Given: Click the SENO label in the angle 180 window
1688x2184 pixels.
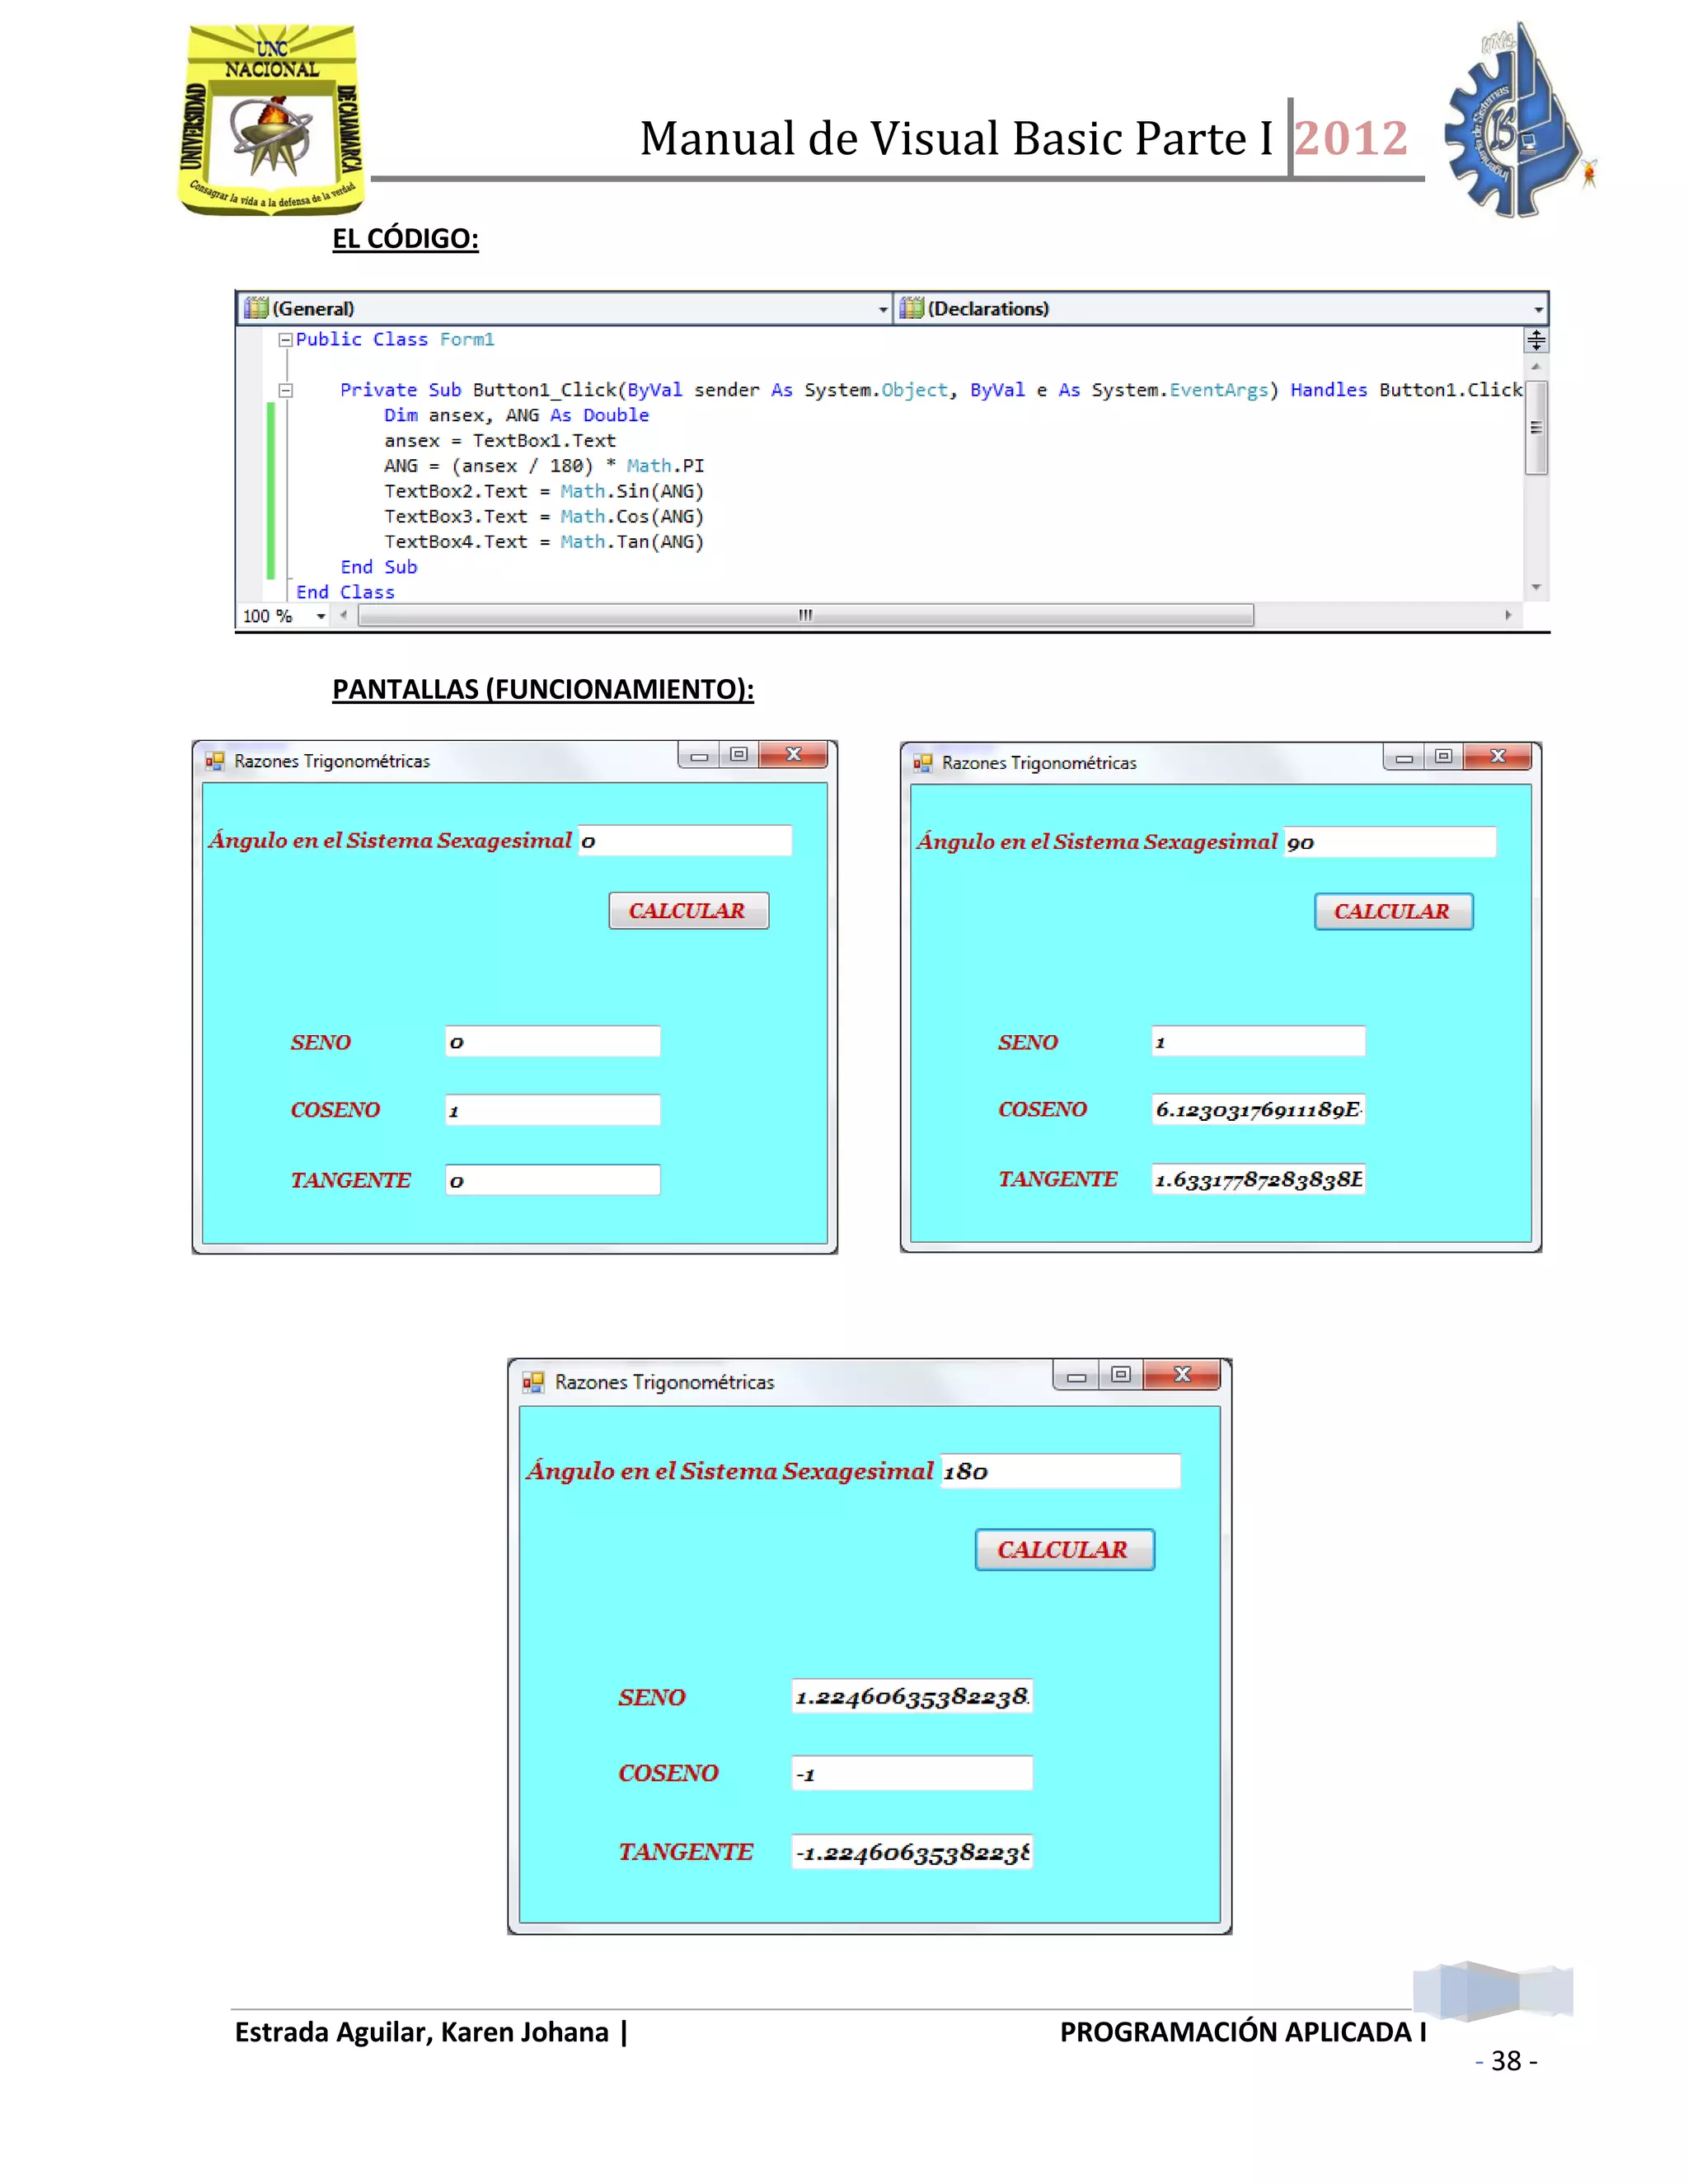Looking at the screenshot, I should coord(652,1697).
